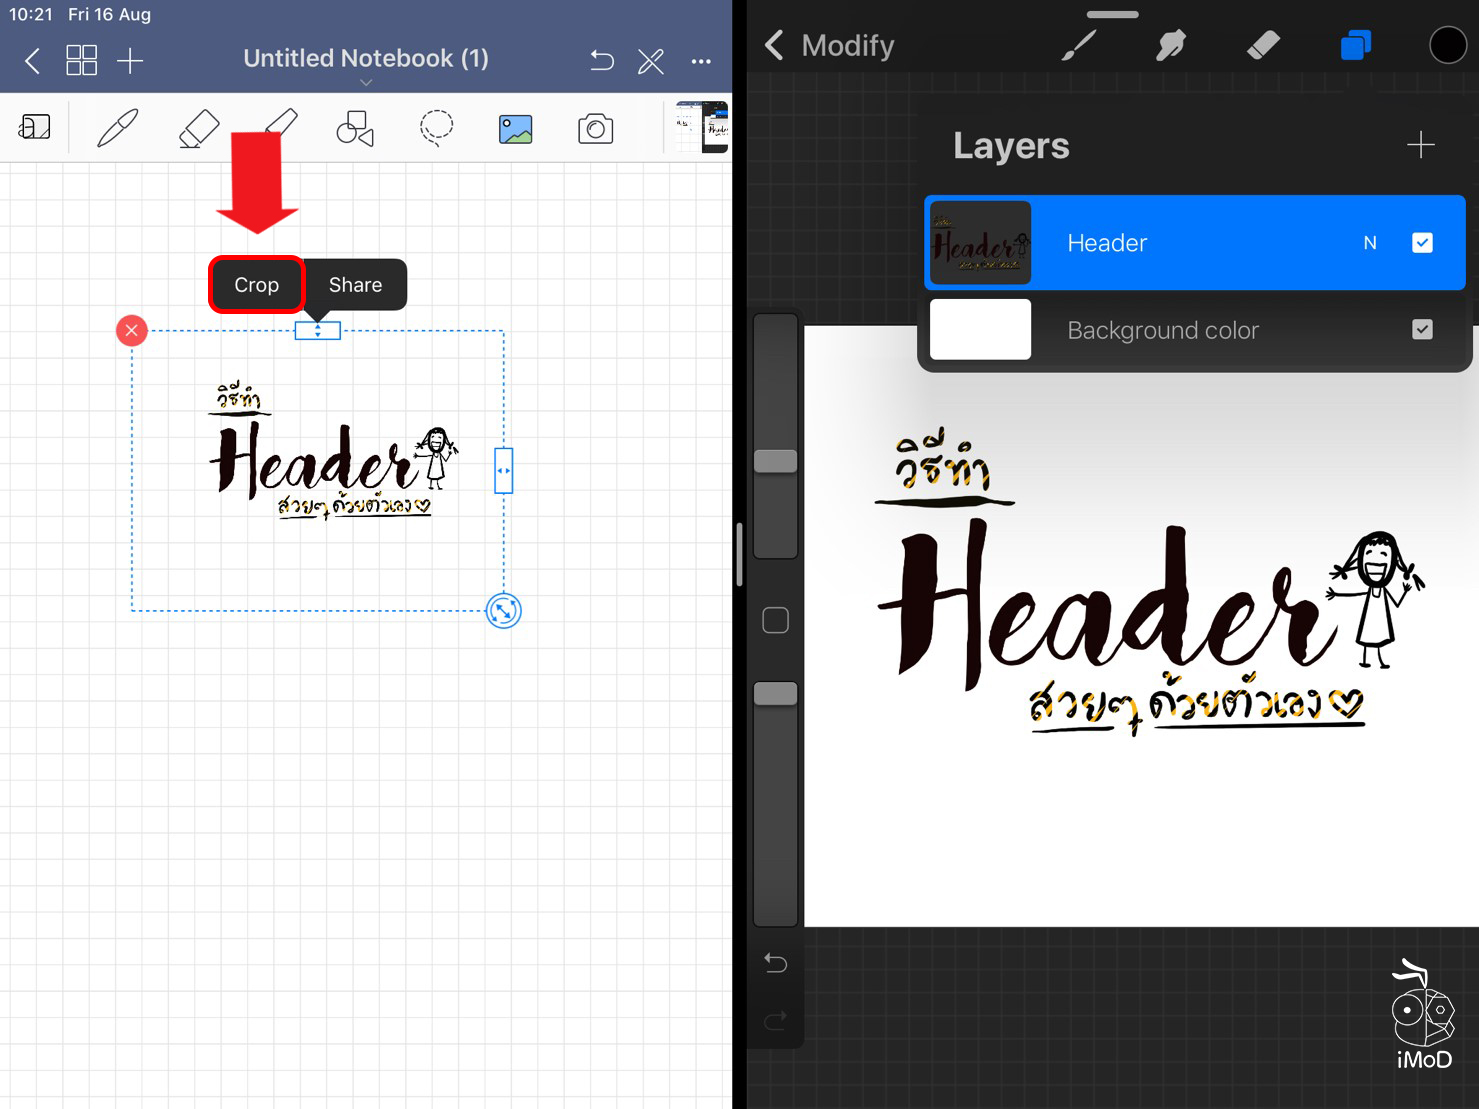
Task: Select the smudge tool in Procreate
Action: (x=1170, y=44)
